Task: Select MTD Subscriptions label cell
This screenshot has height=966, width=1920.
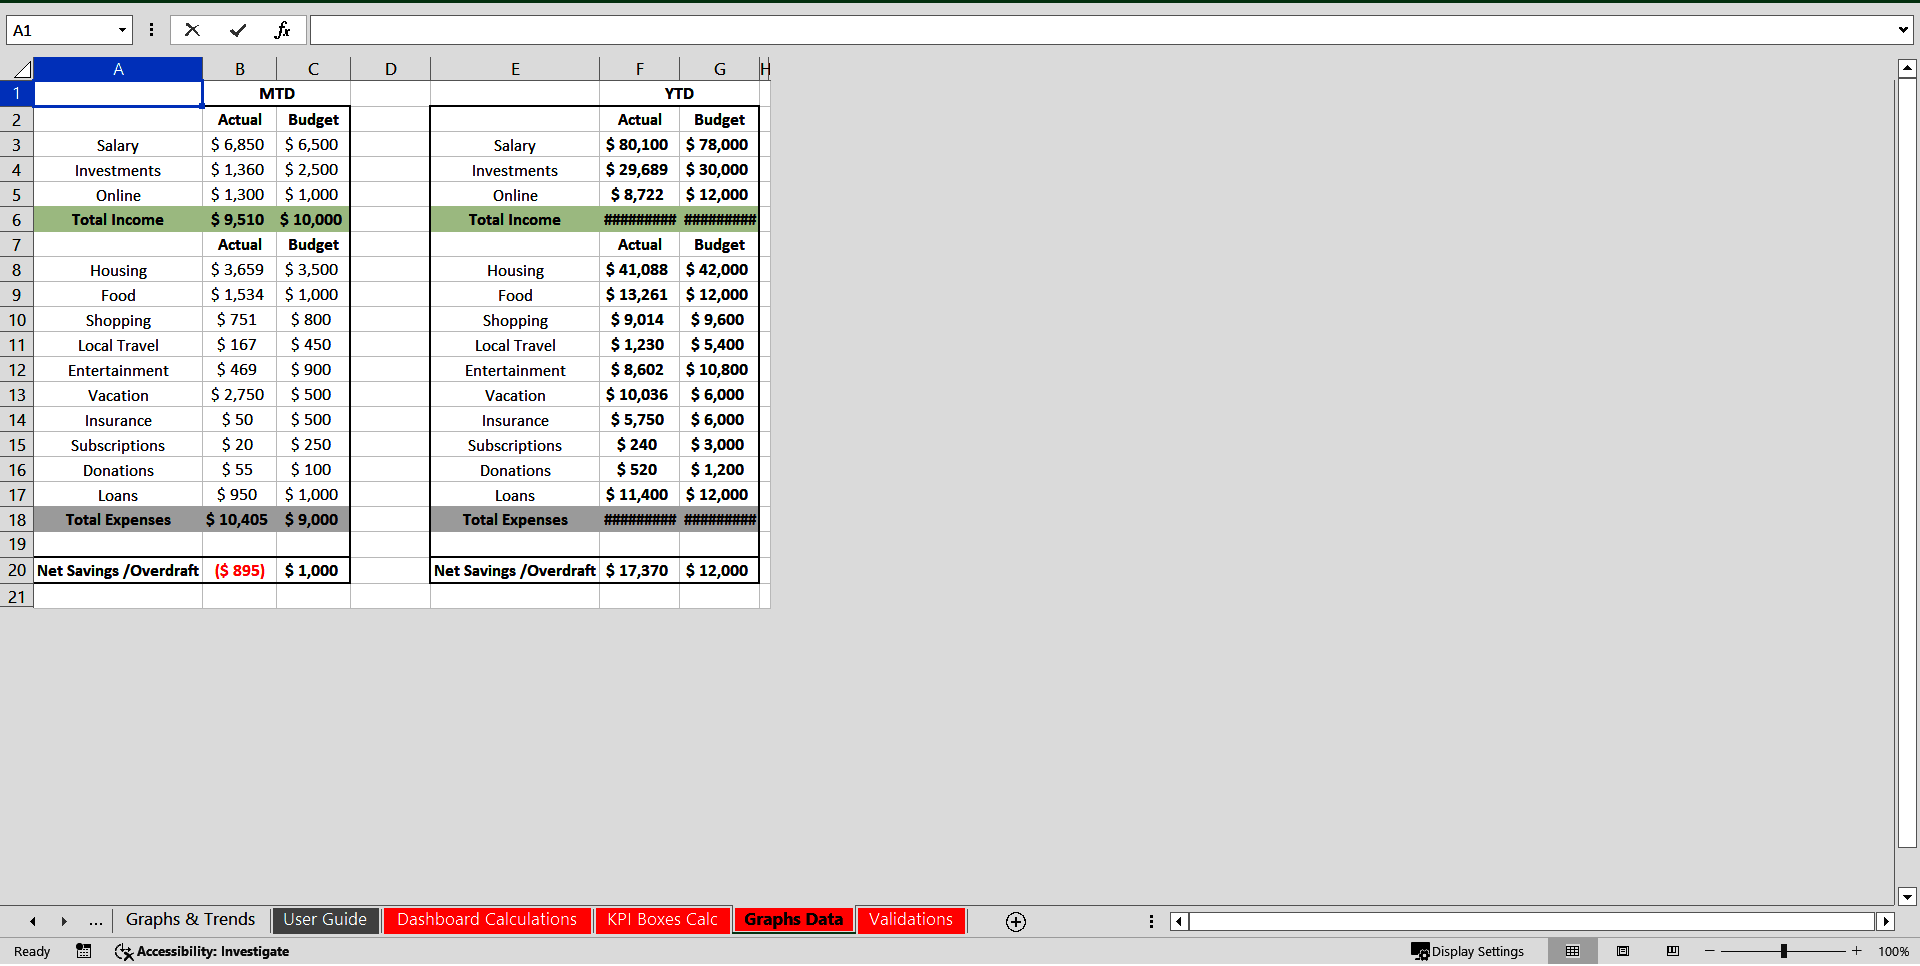Action: 118,444
